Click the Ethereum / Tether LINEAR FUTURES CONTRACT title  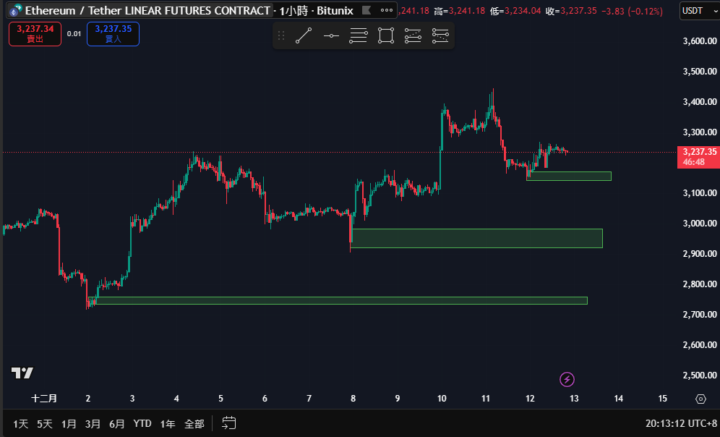pos(147,10)
